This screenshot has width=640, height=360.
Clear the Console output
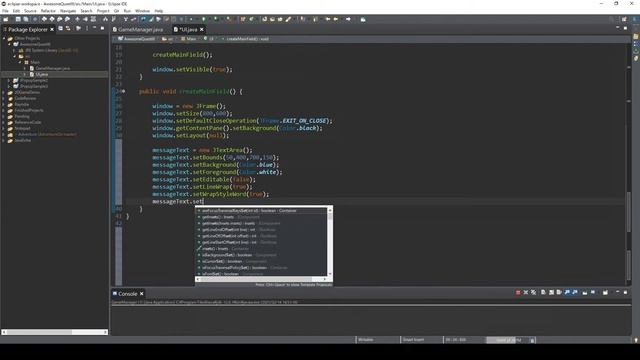543,293
